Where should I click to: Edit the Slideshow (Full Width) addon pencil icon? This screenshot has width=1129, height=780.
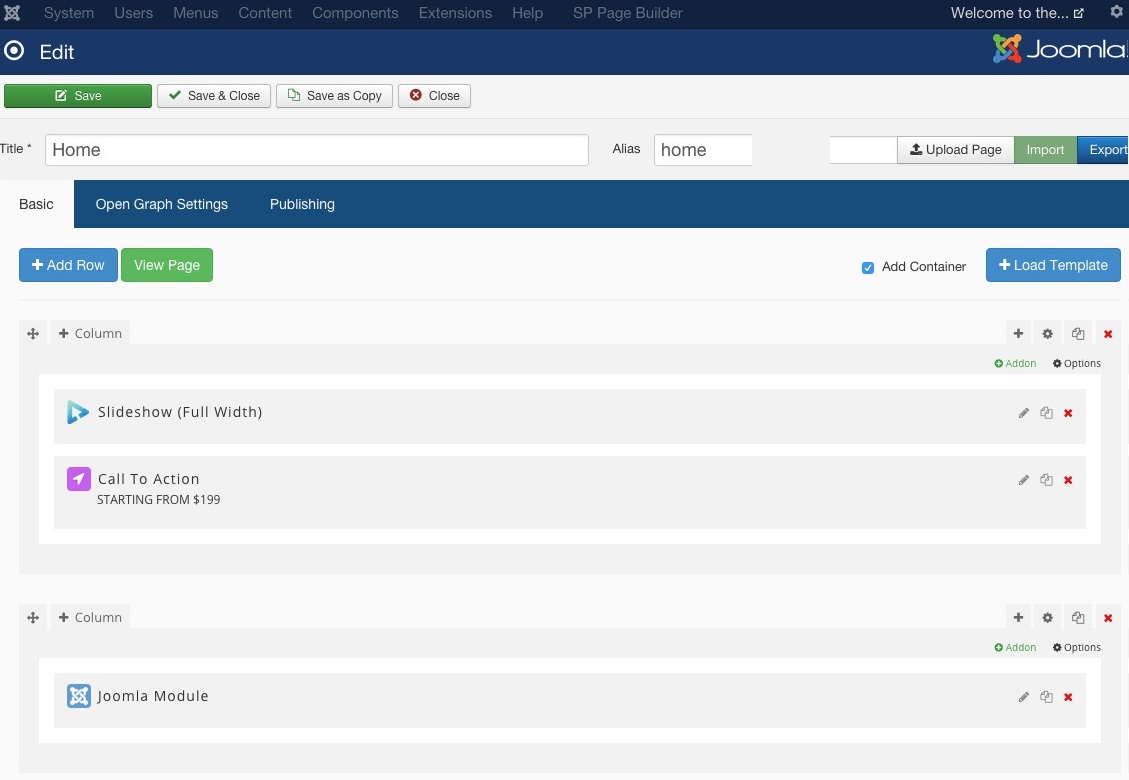pos(1023,413)
